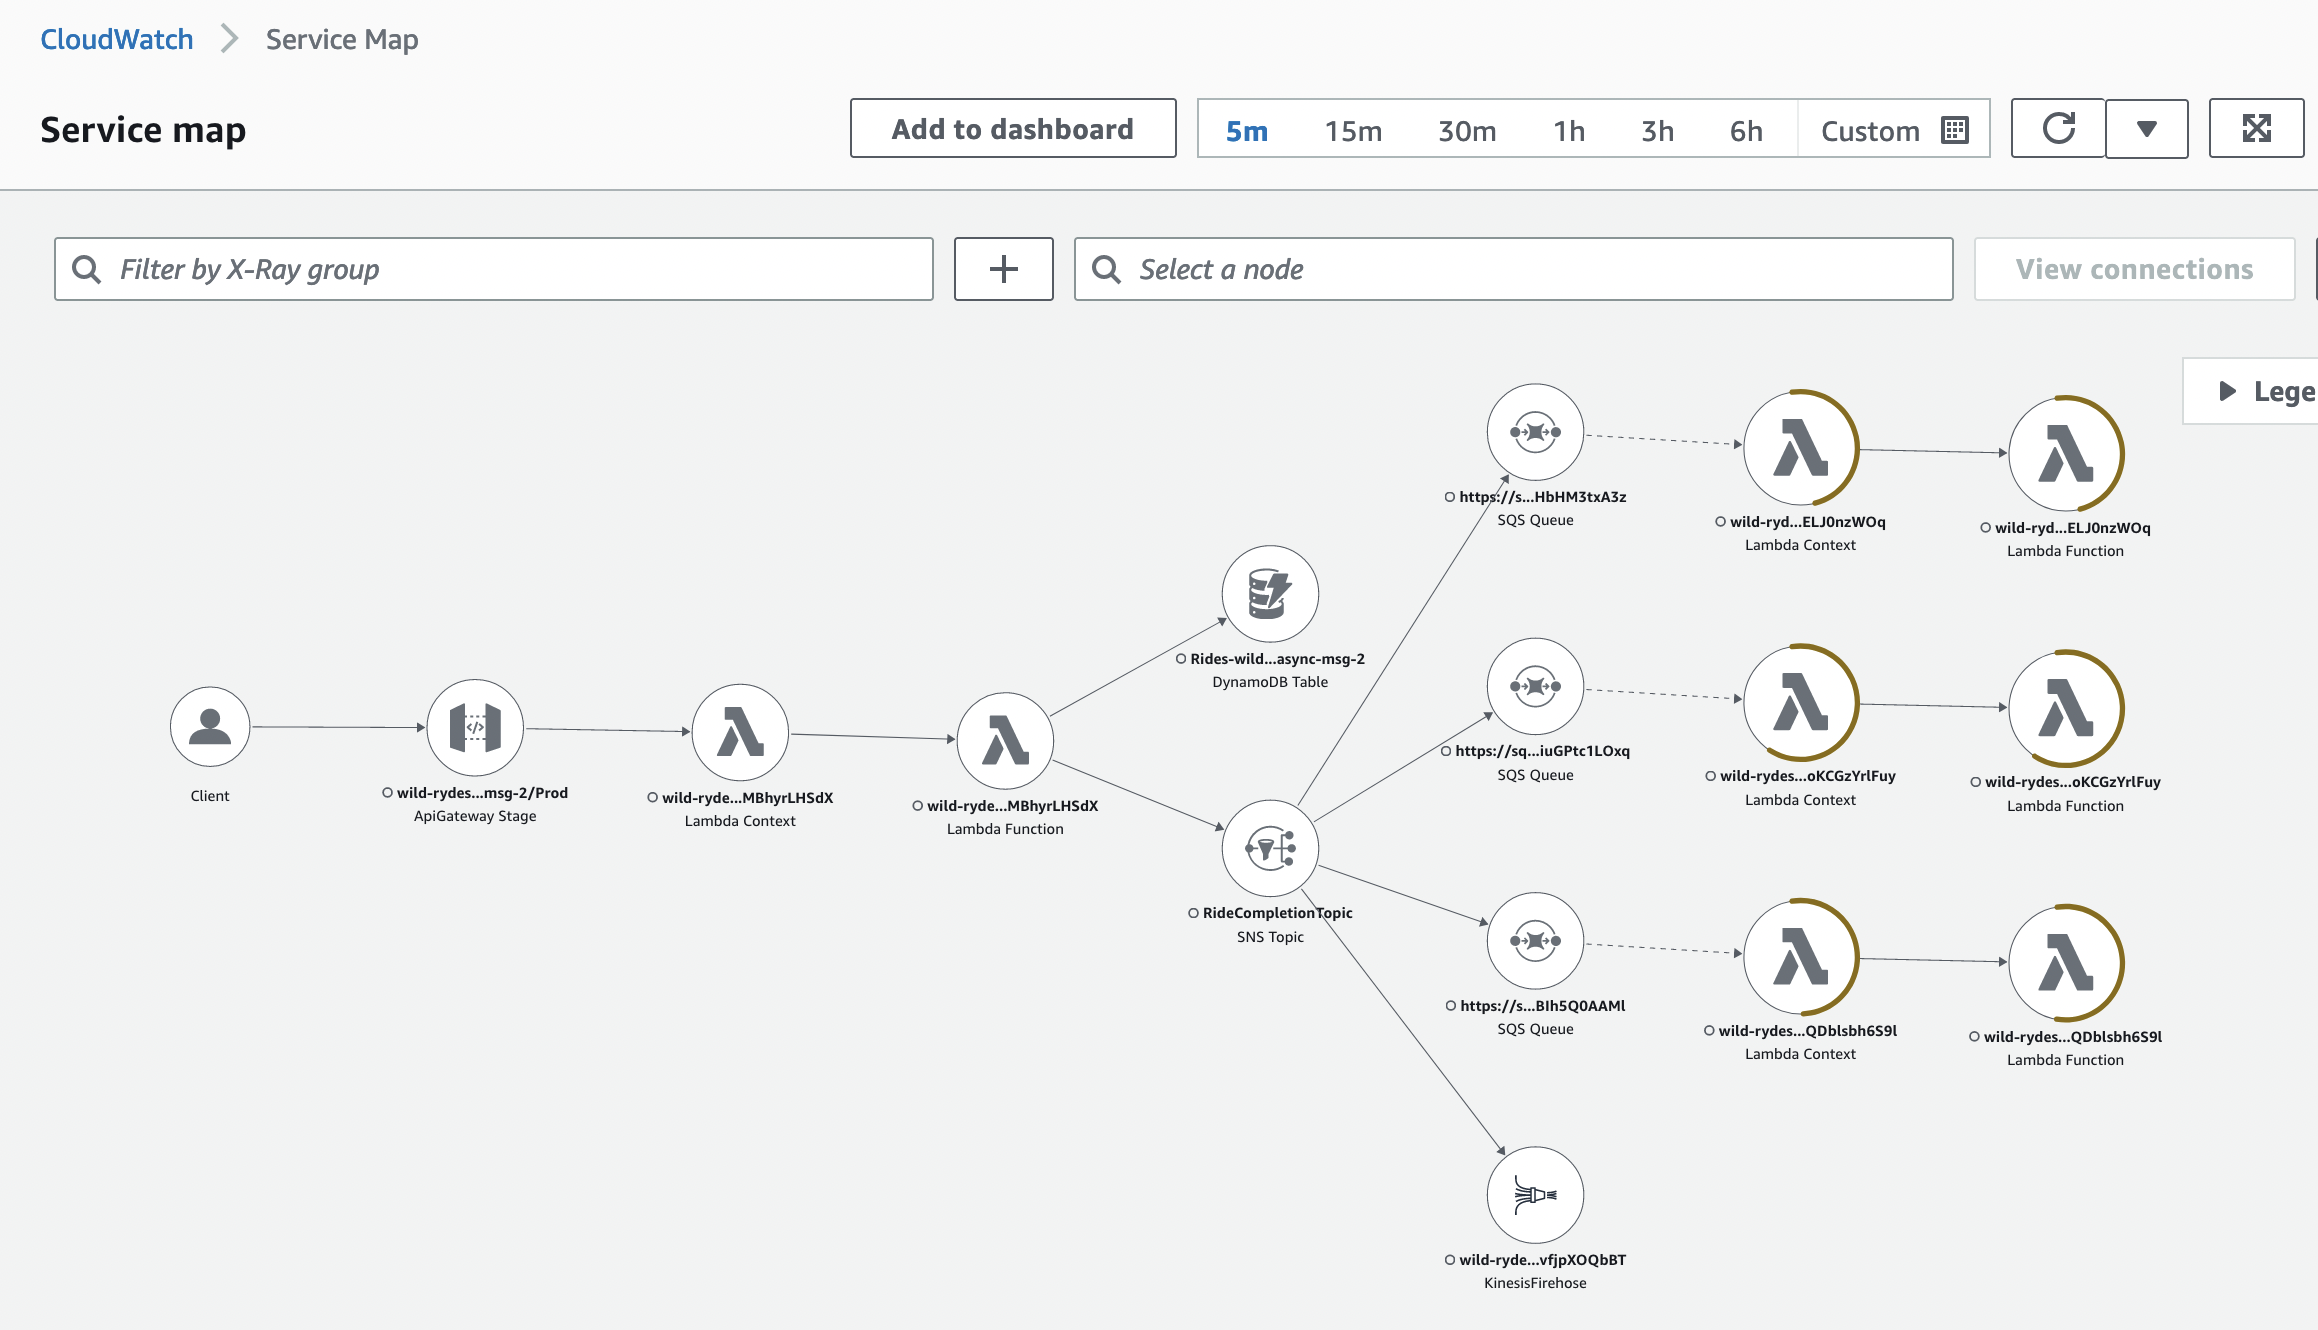Select the wild-ryde...MBhyrLHSdX Lambda Function node
Image resolution: width=2318 pixels, height=1330 pixels.
(1005, 740)
